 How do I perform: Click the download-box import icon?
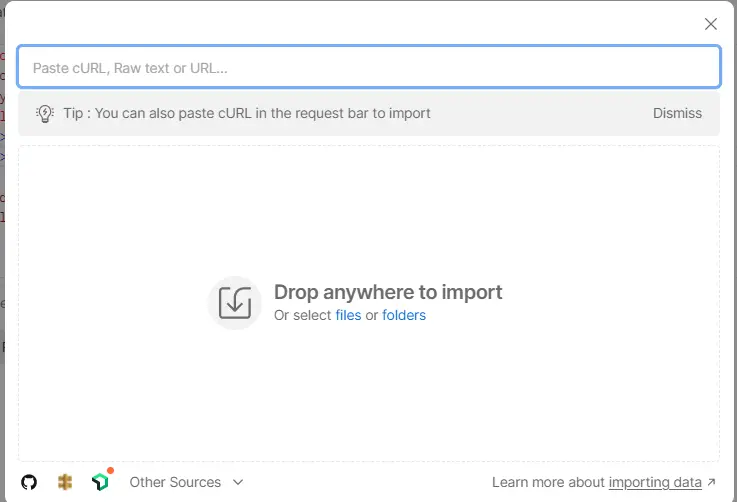[x=234, y=302]
